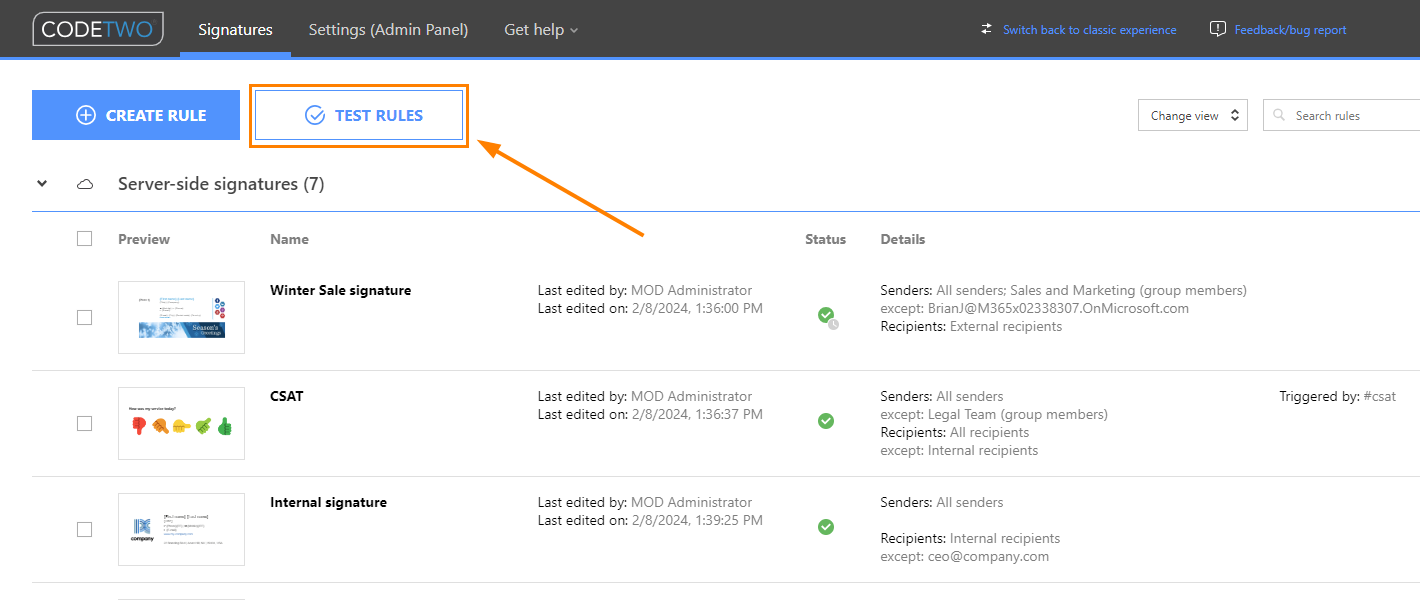This screenshot has height=600, width=1420.
Task: Check the Winter Sale signature checkbox
Action: pyautogui.click(x=85, y=317)
